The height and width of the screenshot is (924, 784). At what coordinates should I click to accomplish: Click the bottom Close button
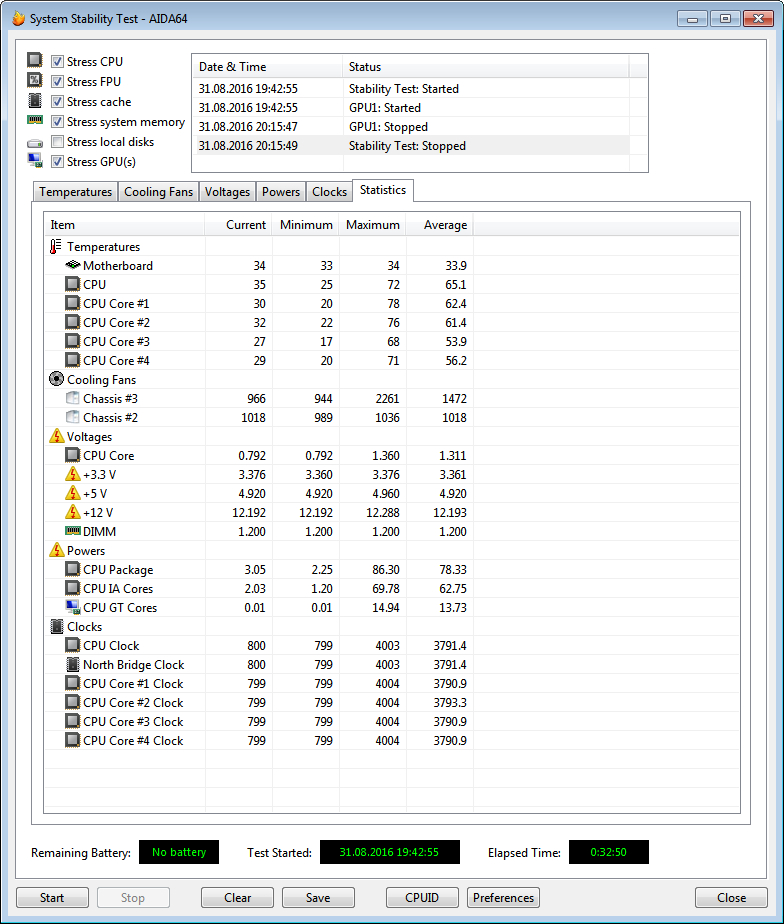pos(732,897)
